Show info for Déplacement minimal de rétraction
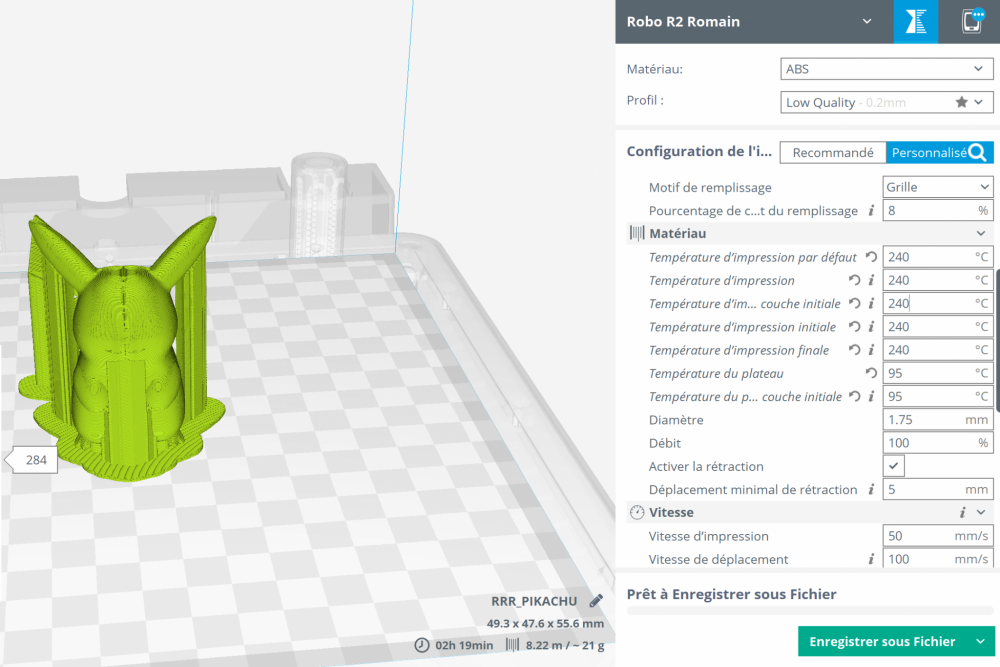Screen dimensions: 1000x667 click(871, 490)
